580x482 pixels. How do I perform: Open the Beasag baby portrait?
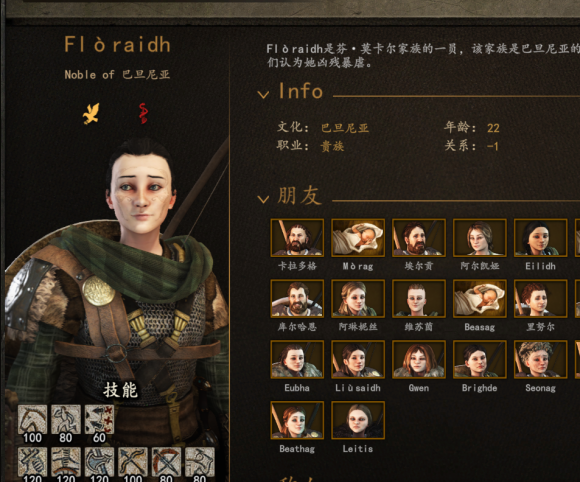click(x=480, y=299)
